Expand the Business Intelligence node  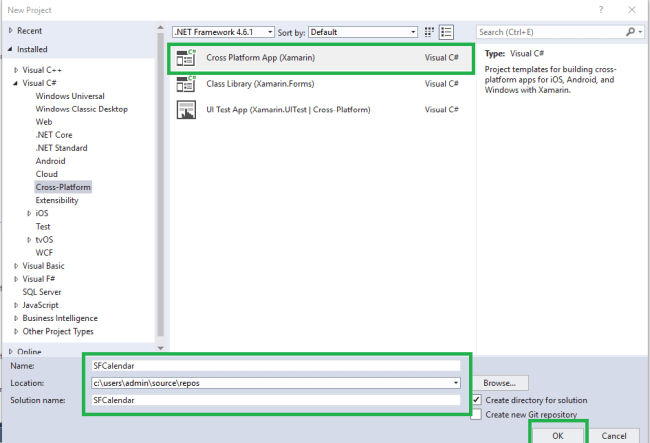point(16,318)
